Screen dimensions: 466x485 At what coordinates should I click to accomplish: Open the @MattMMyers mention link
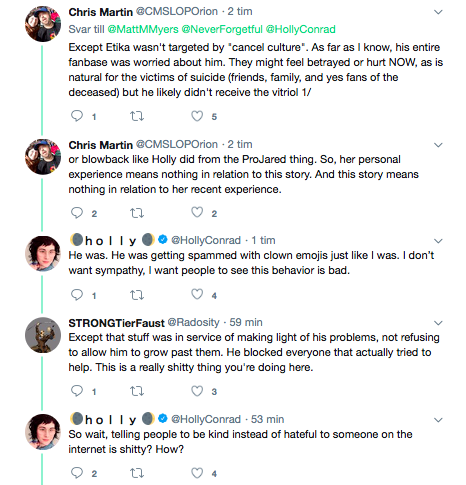[x=143, y=29]
